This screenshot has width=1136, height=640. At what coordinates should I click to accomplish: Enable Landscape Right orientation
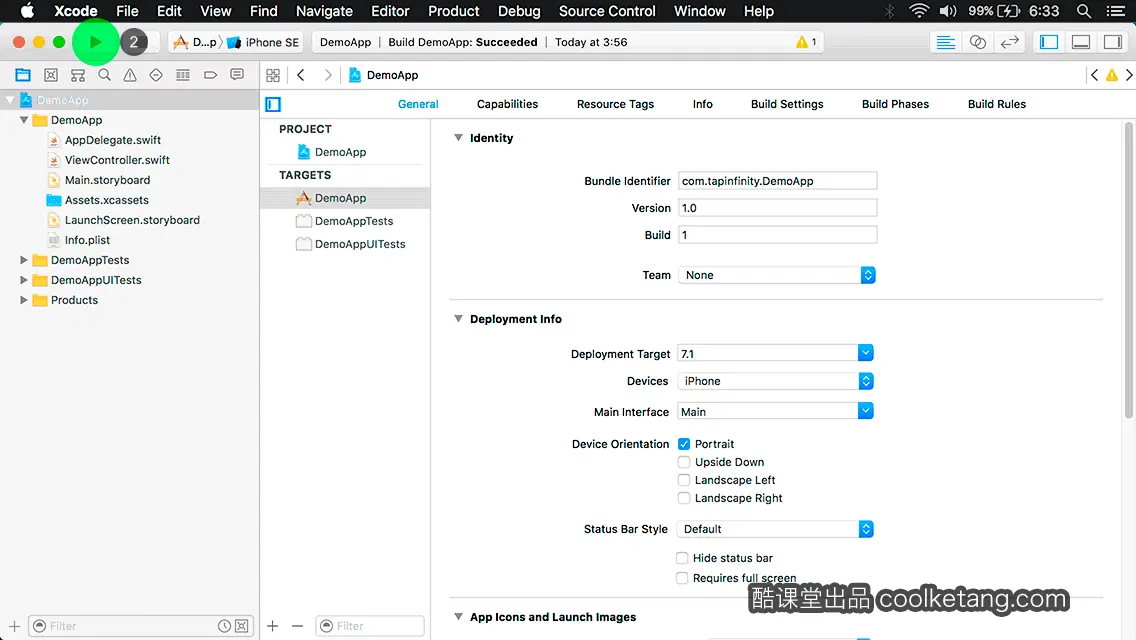[684, 498]
